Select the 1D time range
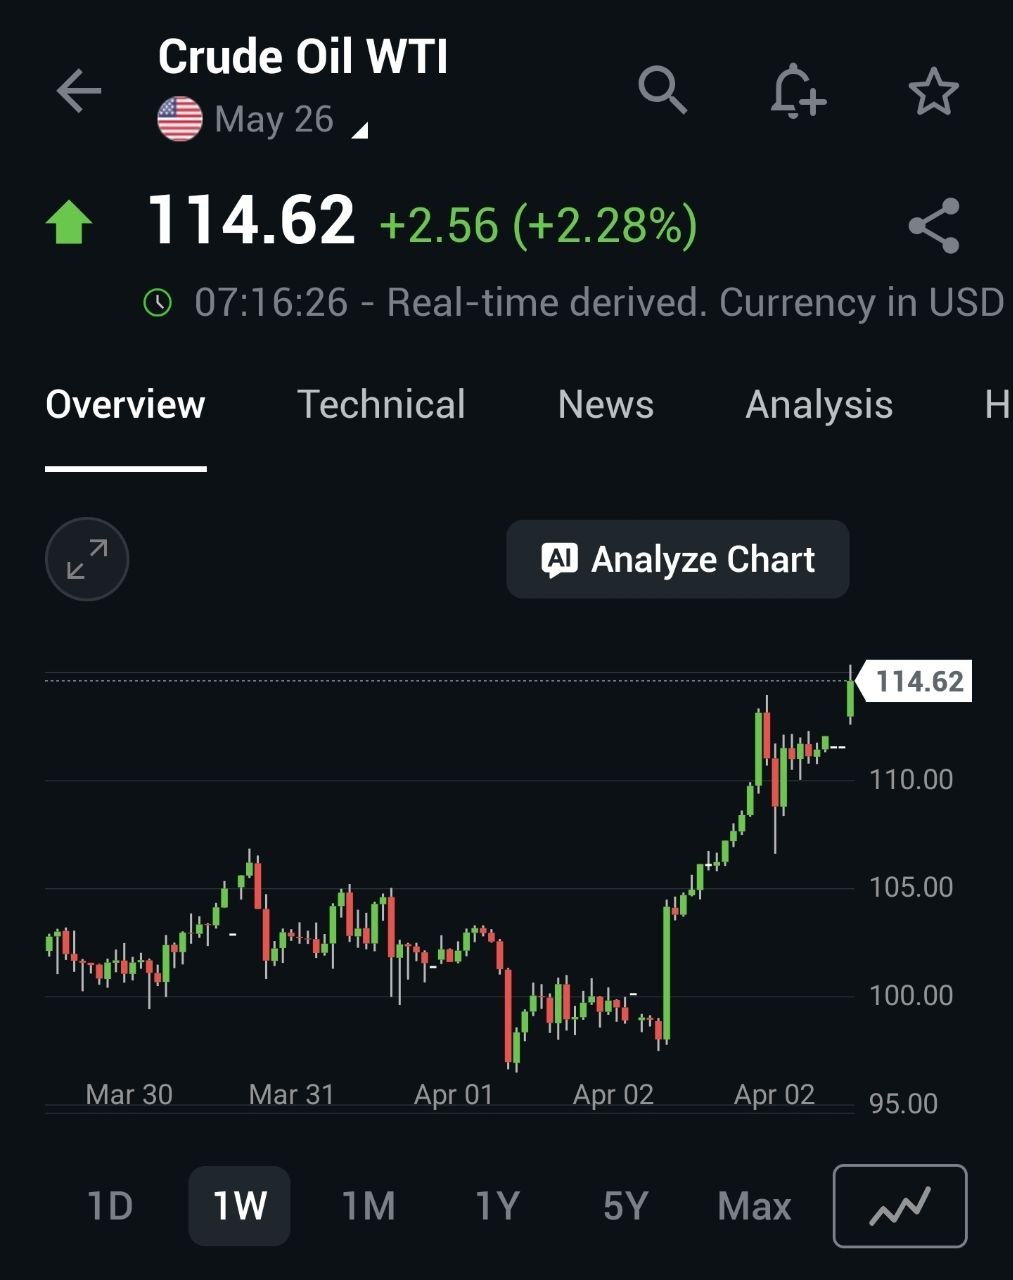 (110, 1206)
